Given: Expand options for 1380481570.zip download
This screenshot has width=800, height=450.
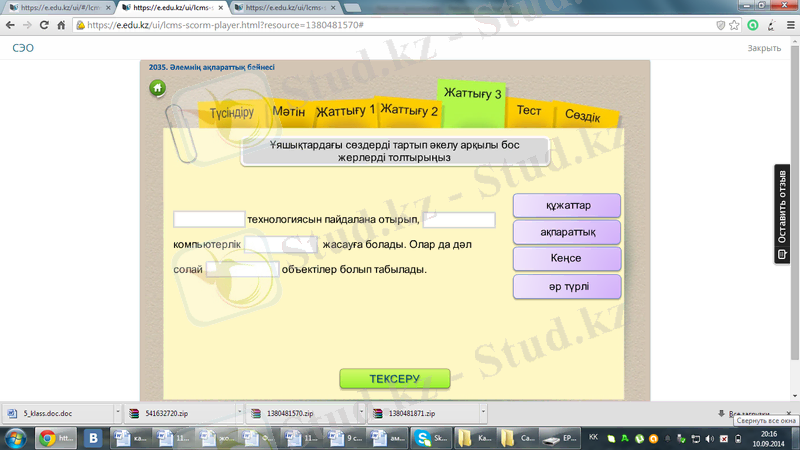Looking at the screenshot, I should coord(361,412).
